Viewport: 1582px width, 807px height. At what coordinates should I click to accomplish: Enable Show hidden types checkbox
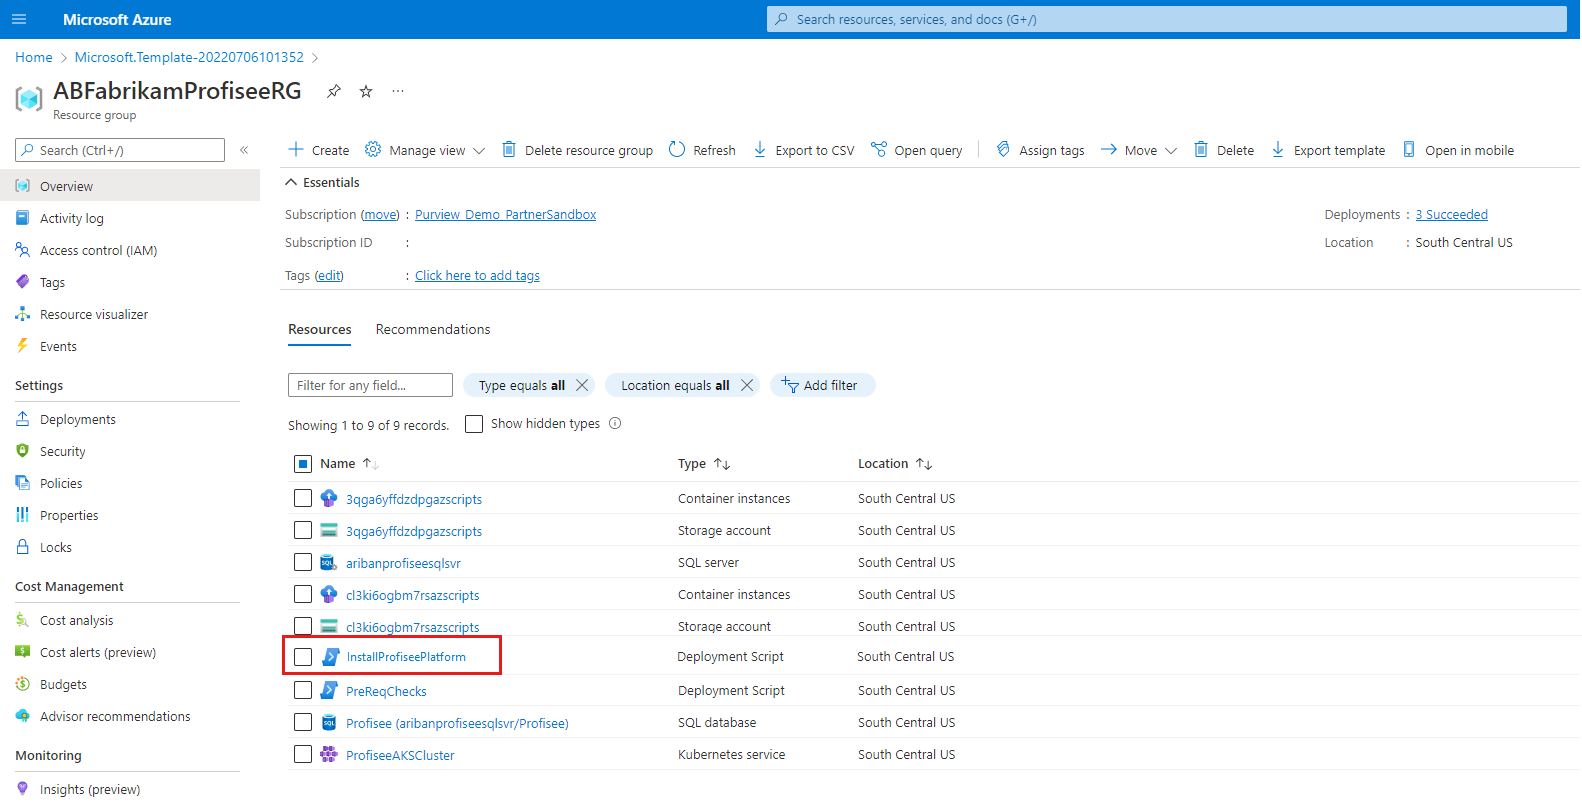click(x=474, y=424)
